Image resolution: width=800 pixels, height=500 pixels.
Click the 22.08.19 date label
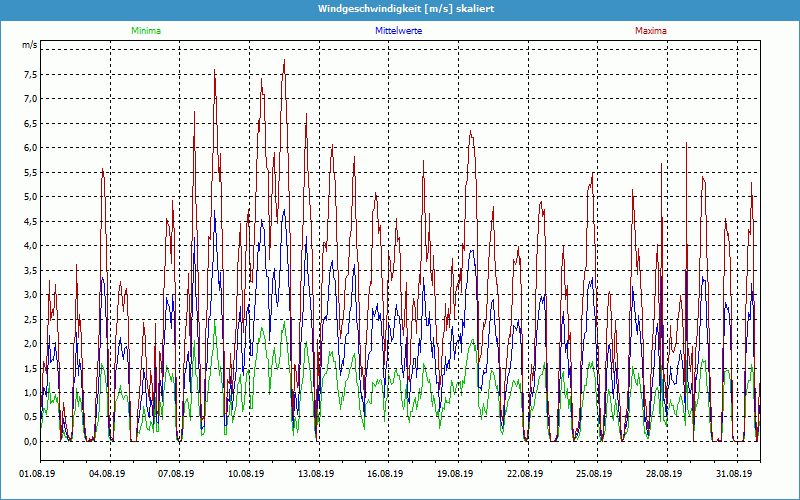[x=524, y=475]
